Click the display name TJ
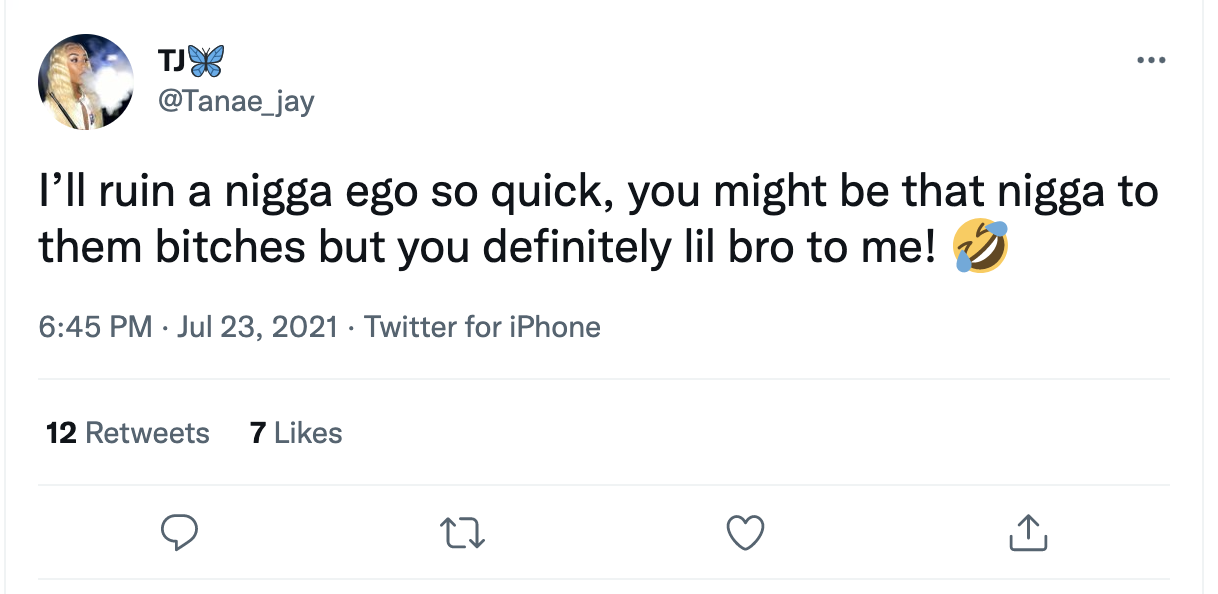Viewport: 1218px width, 594px height. pyautogui.click(x=170, y=62)
